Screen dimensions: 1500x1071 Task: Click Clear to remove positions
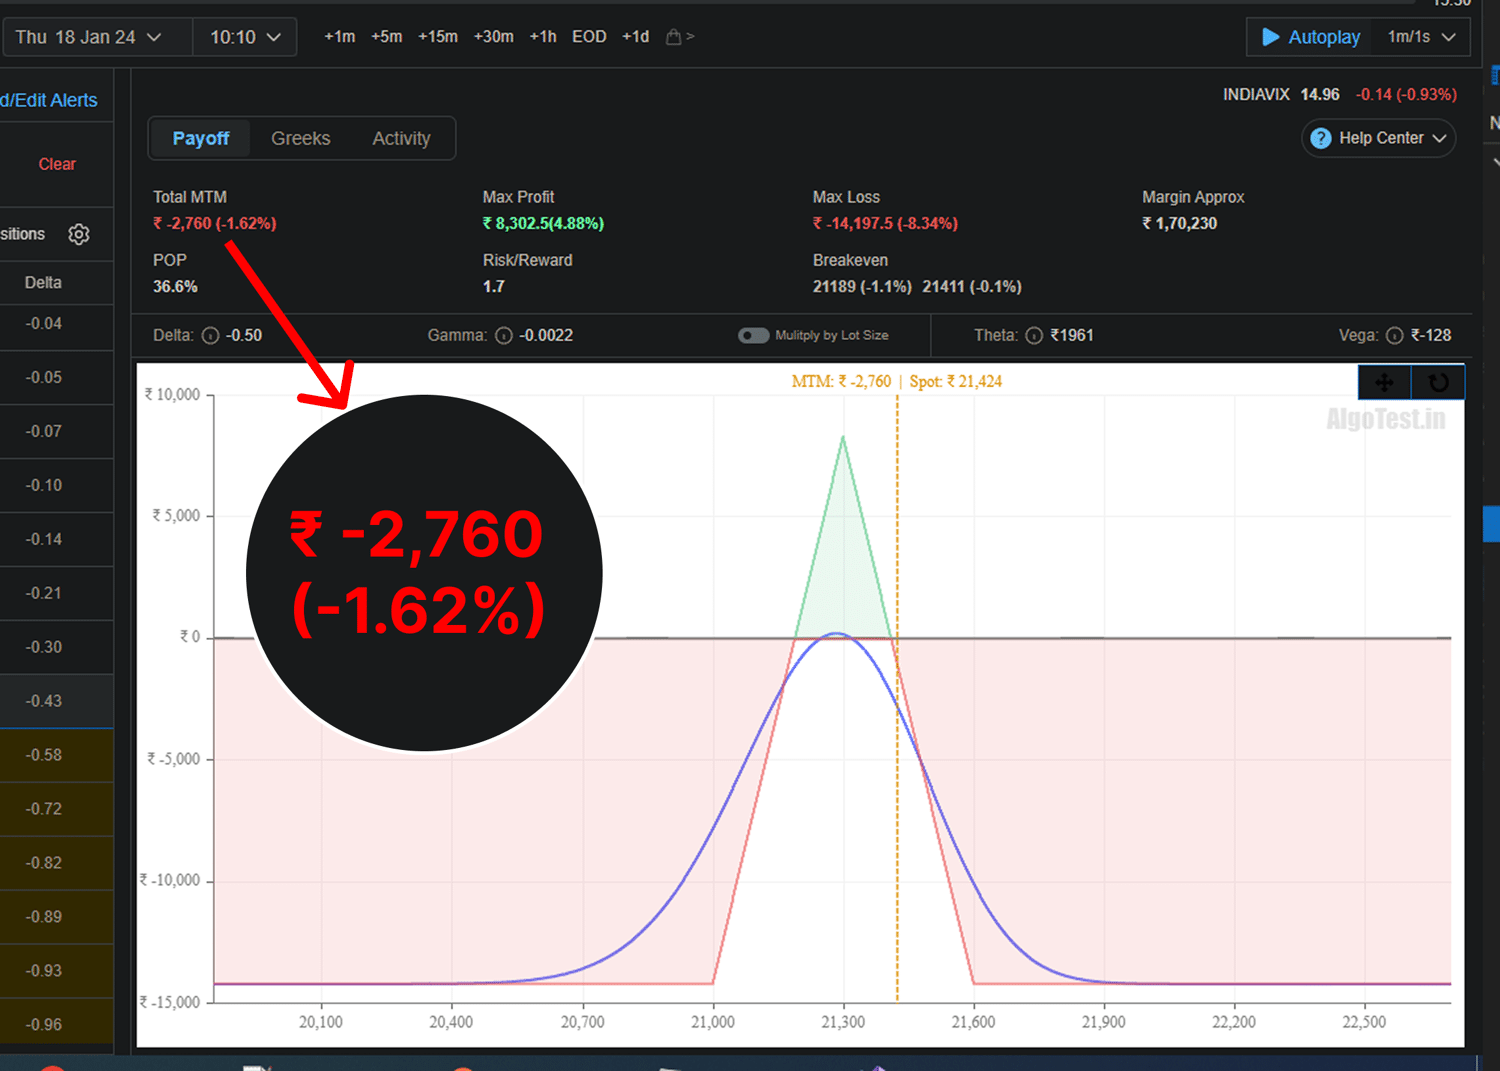[57, 164]
